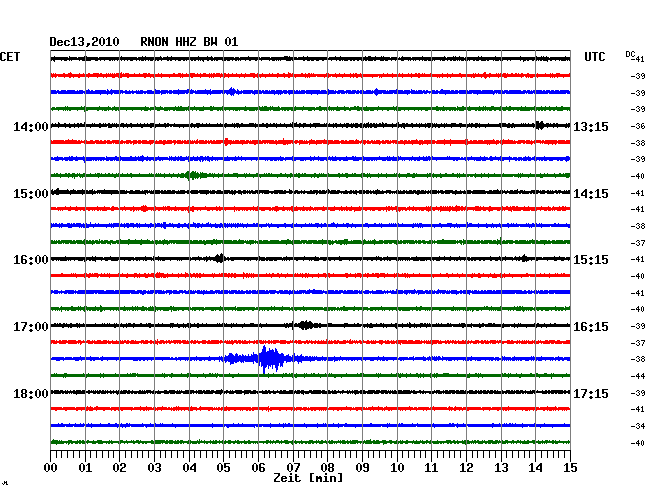Click minute tick label 03
Viewport: 650px width, 494px height.
(x=154, y=468)
